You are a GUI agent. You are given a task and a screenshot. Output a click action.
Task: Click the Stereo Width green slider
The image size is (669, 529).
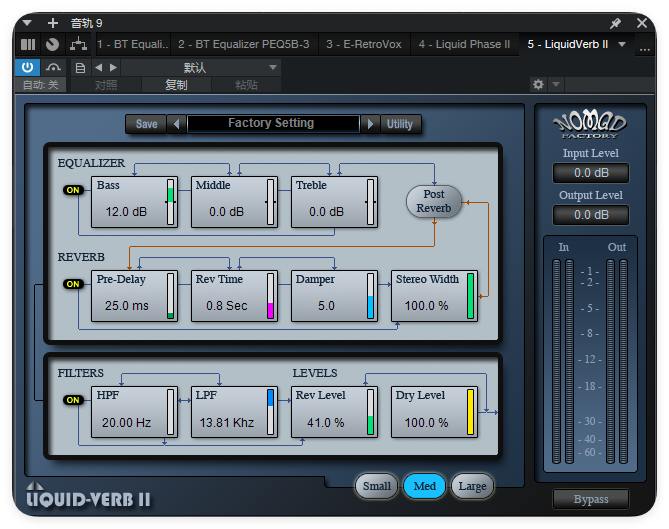pos(470,296)
